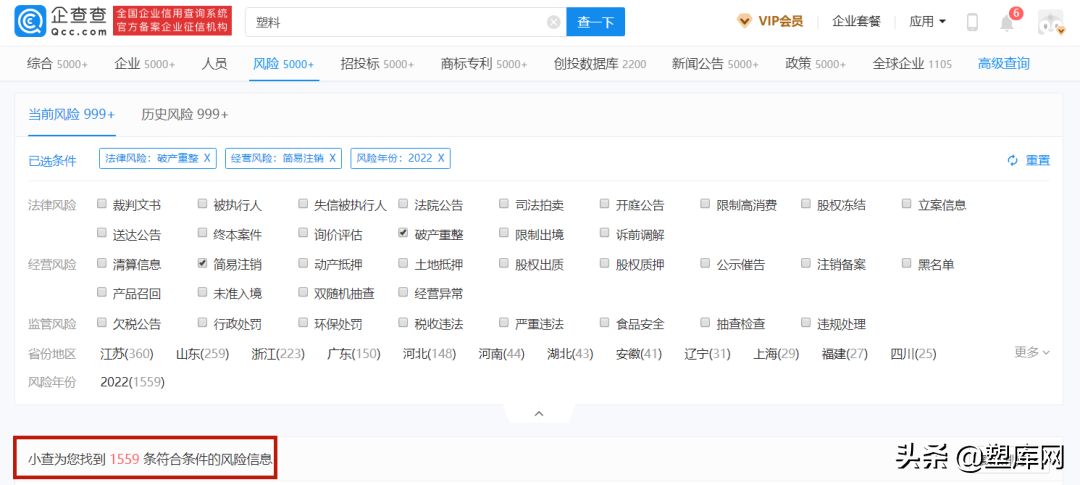This screenshot has height=485, width=1080.
Task: Click the user avatar in the header
Action: click(1050, 22)
